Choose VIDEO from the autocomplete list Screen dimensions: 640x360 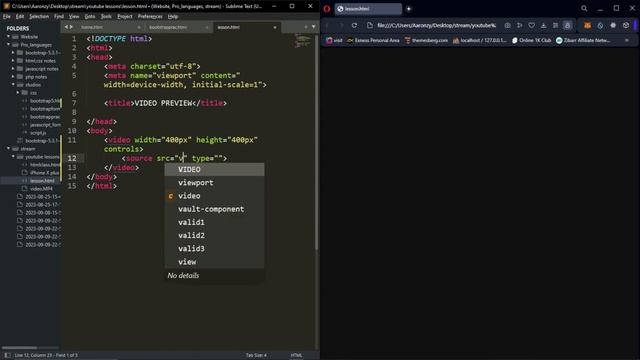214,169
